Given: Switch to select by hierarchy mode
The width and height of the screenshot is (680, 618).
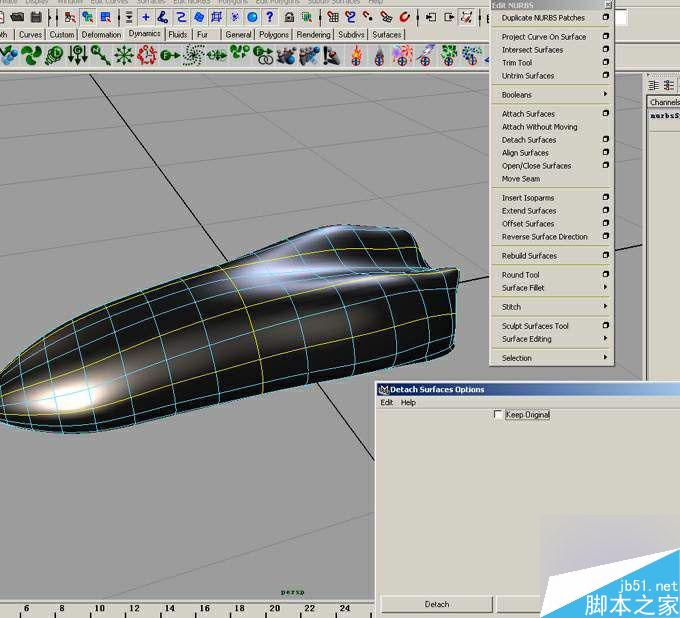Looking at the screenshot, I should click(70, 17).
